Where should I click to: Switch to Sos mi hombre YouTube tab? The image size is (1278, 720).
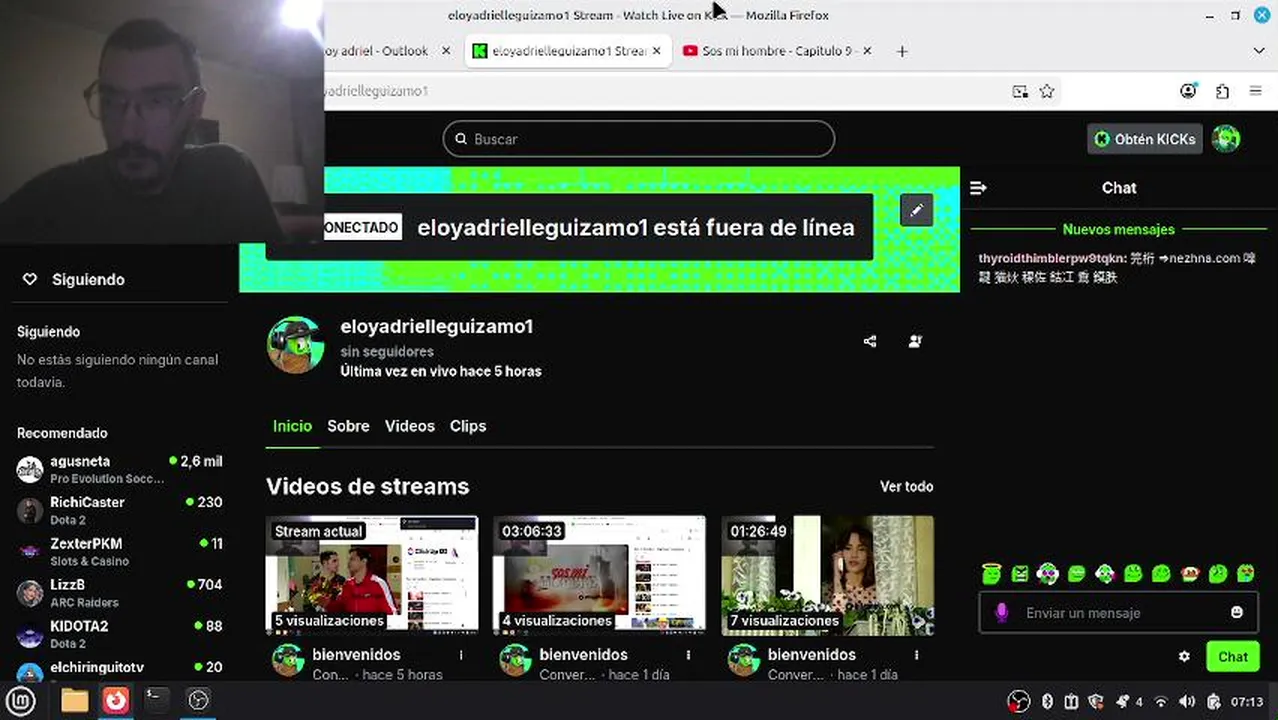[x=776, y=51]
